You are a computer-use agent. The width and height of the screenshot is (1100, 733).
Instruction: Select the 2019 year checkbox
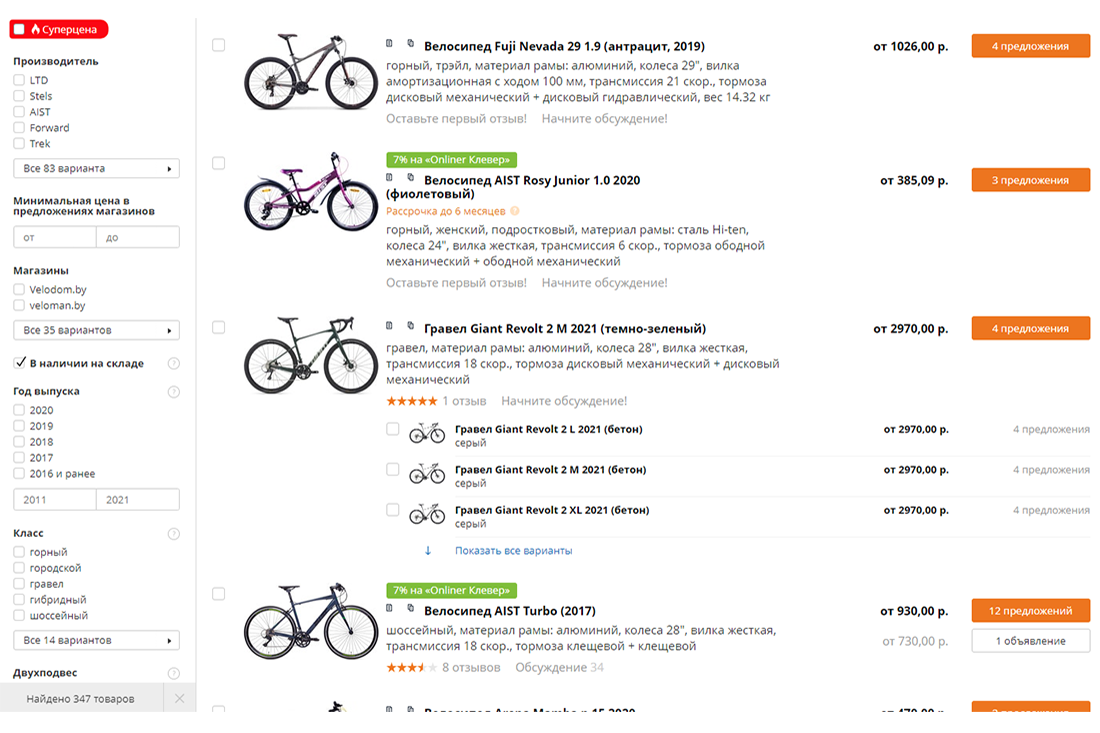[x=19, y=426]
